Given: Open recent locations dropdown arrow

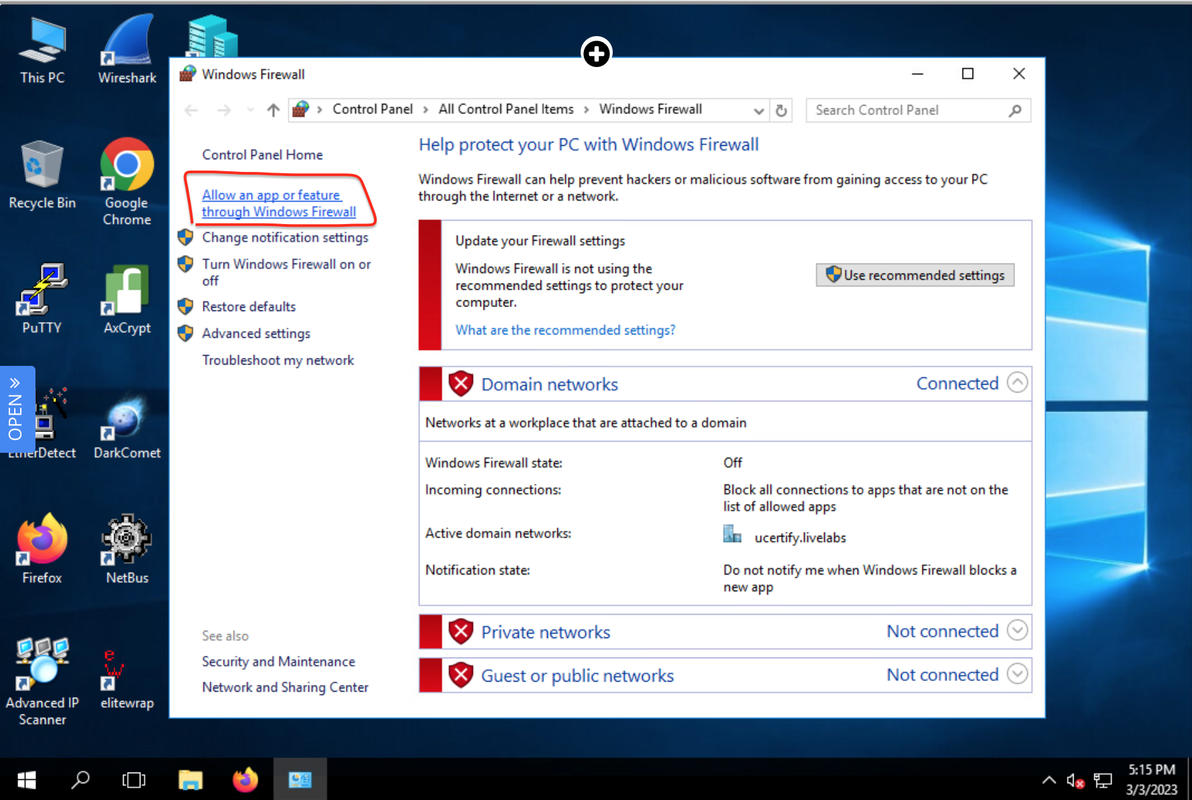Looking at the screenshot, I should (250, 110).
